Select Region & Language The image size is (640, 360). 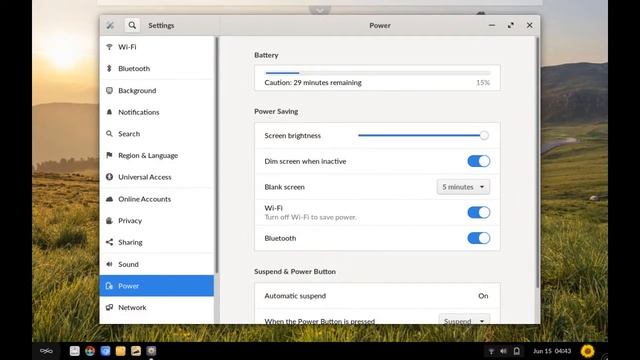point(156,155)
